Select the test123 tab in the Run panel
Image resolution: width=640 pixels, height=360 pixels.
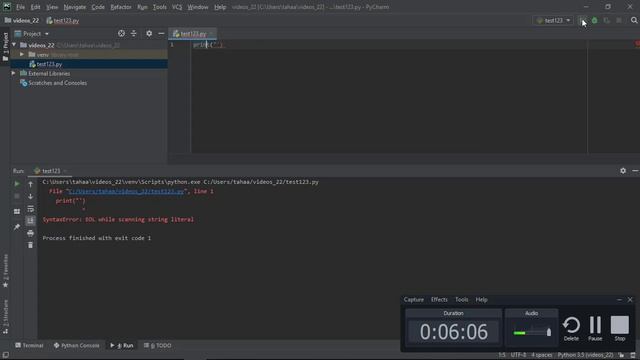pyautogui.click(x=51, y=171)
